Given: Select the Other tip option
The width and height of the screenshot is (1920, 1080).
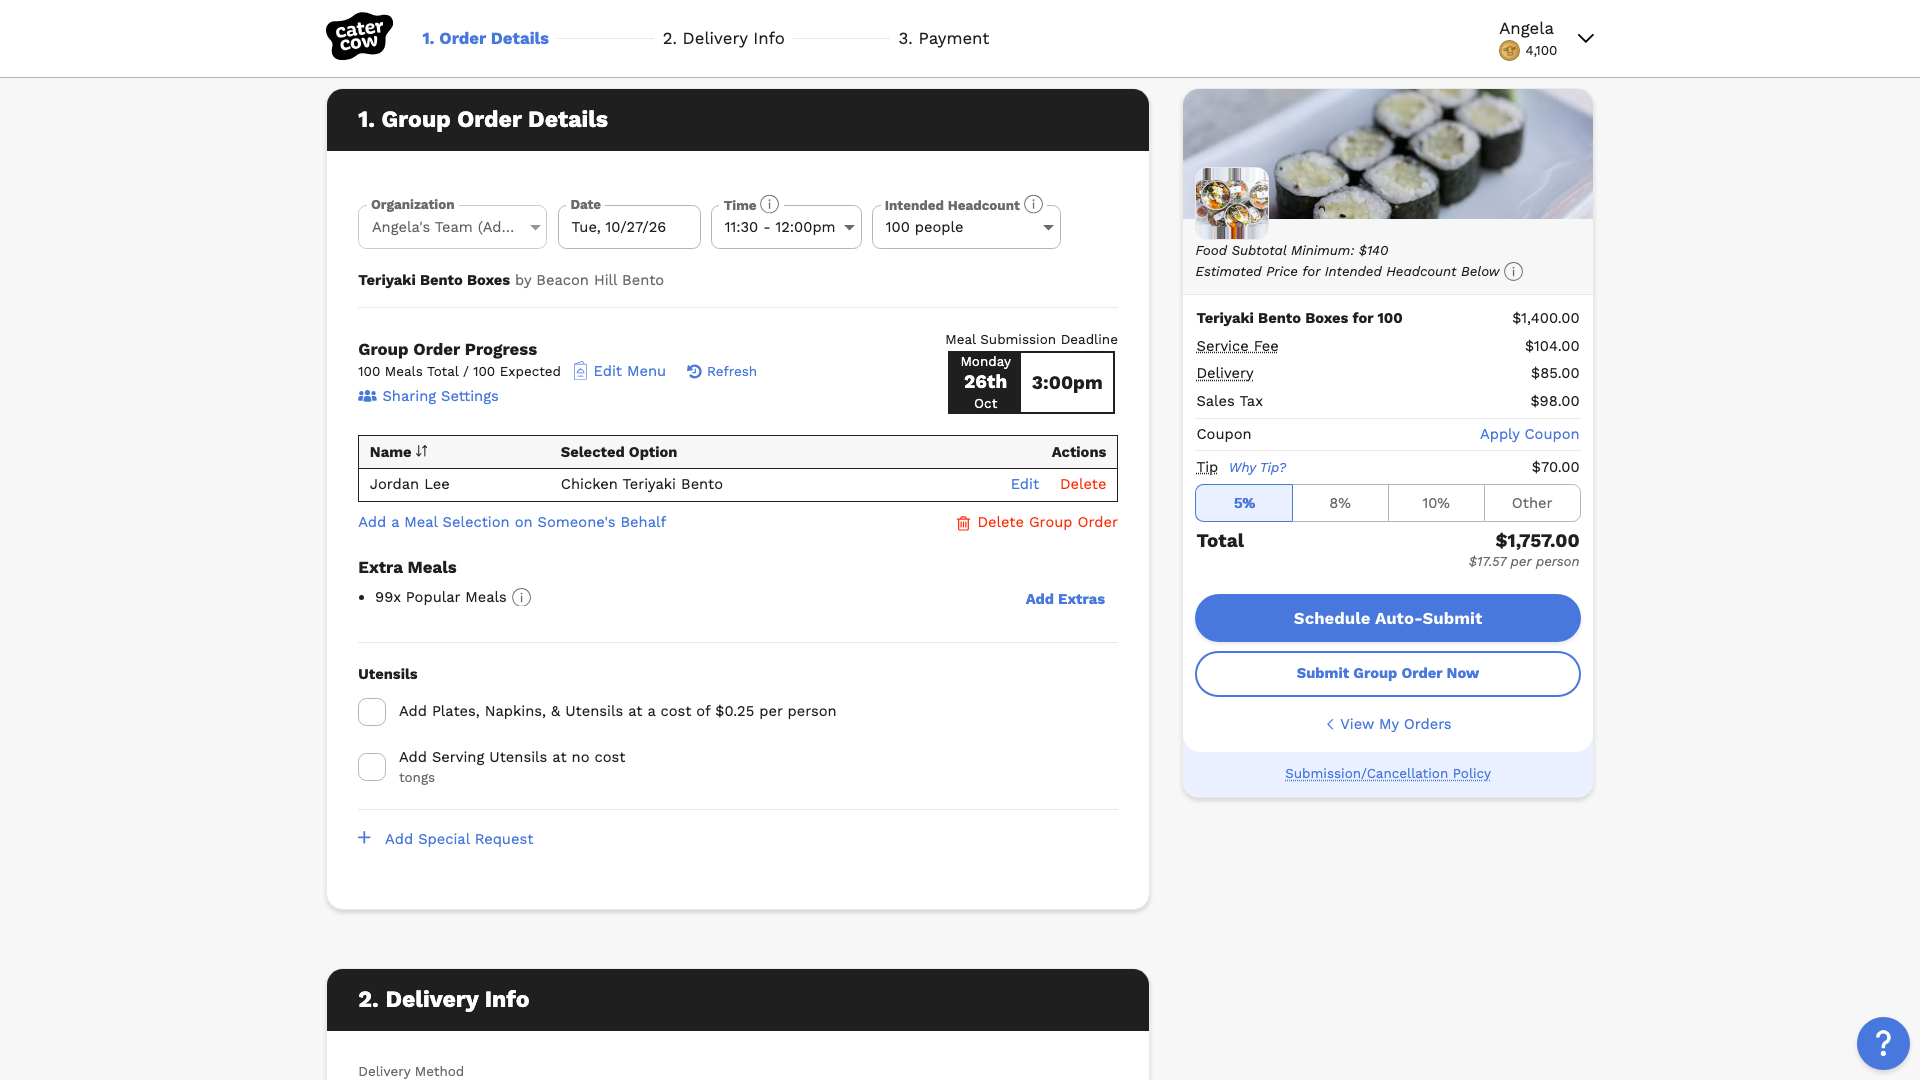Looking at the screenshot, I should (1532, 503).
